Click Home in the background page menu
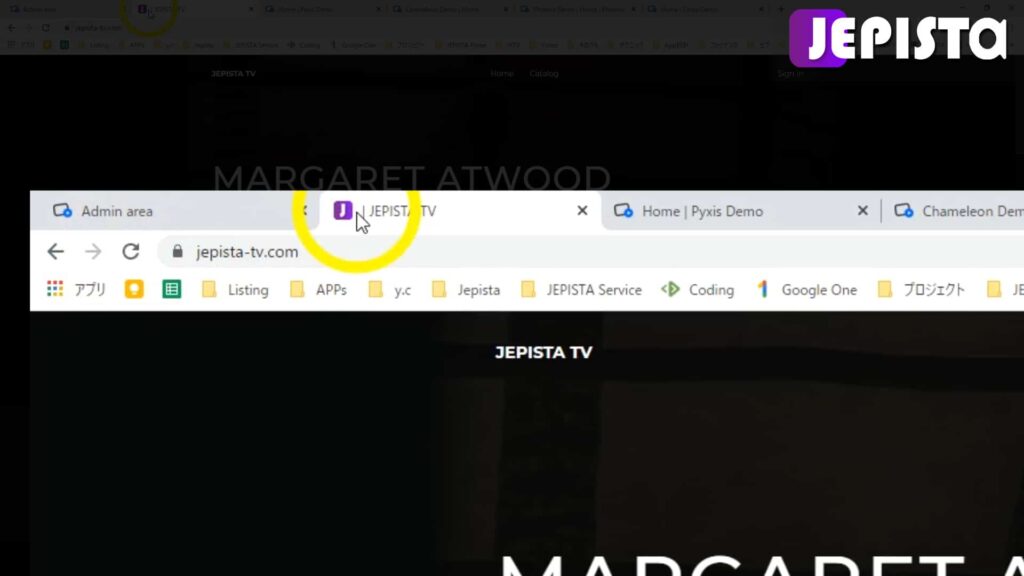Viewport: 1024px width, 576px height. point(502,73)
